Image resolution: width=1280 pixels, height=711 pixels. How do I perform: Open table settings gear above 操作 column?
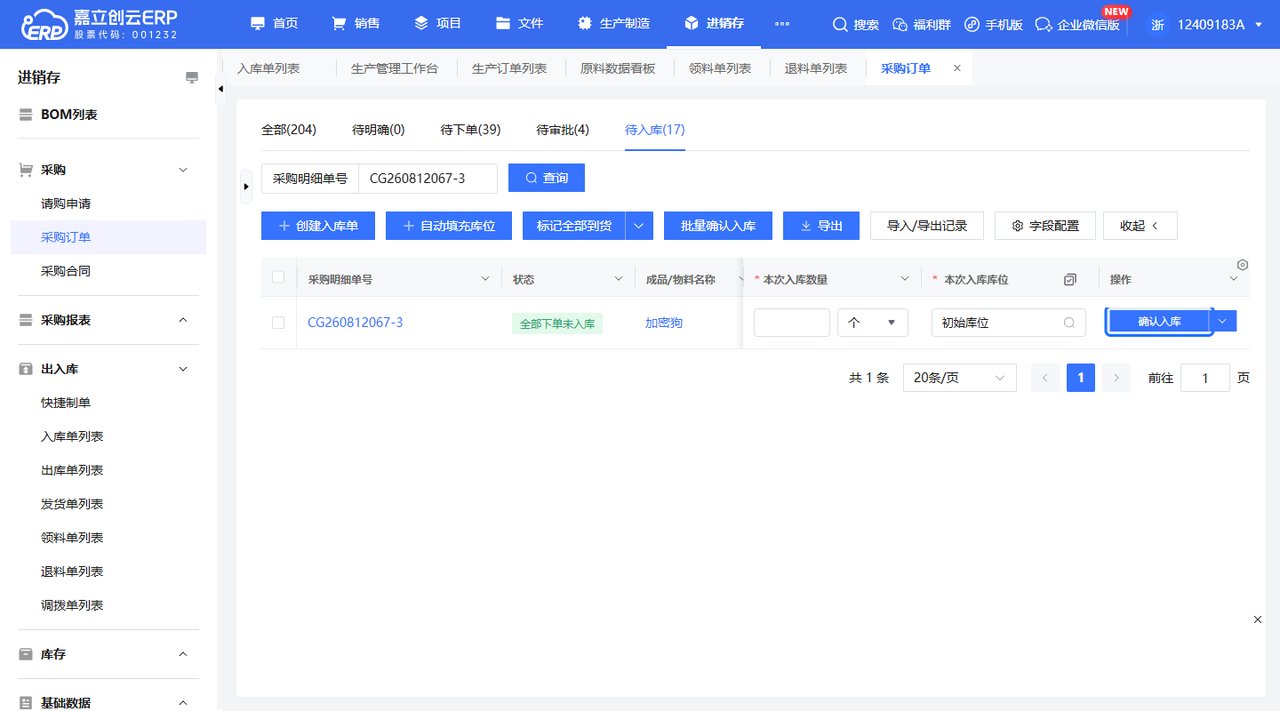(1243, 264)
